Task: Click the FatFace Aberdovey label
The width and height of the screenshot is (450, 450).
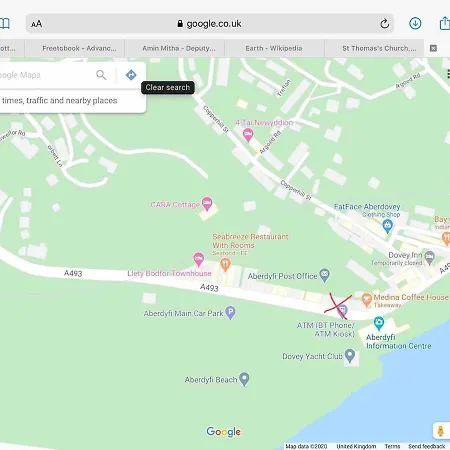Action: 367,207
